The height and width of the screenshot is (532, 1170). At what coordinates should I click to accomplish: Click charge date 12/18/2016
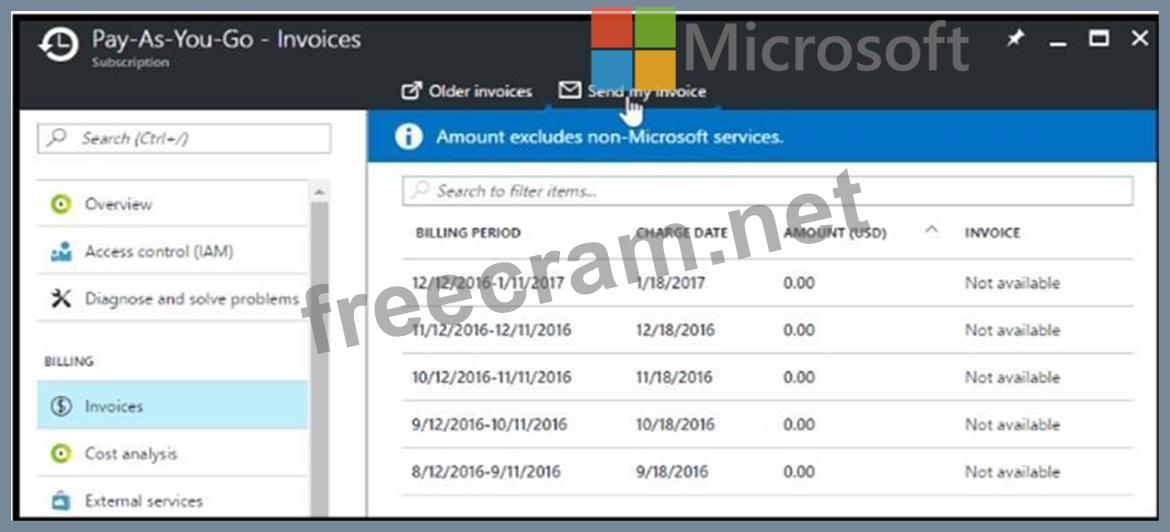(675, 330)
